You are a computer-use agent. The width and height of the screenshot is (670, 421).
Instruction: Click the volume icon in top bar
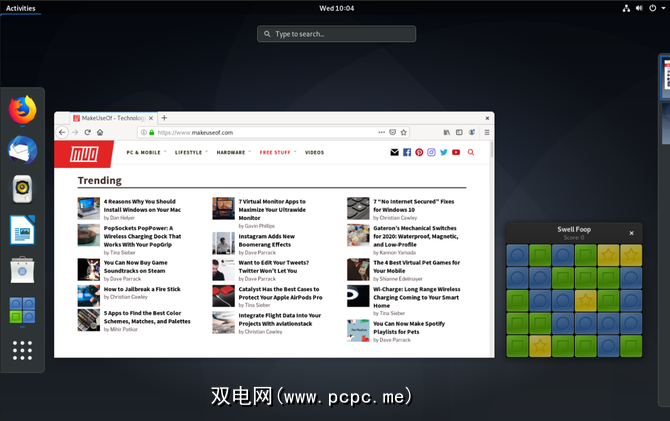(639, 8)
